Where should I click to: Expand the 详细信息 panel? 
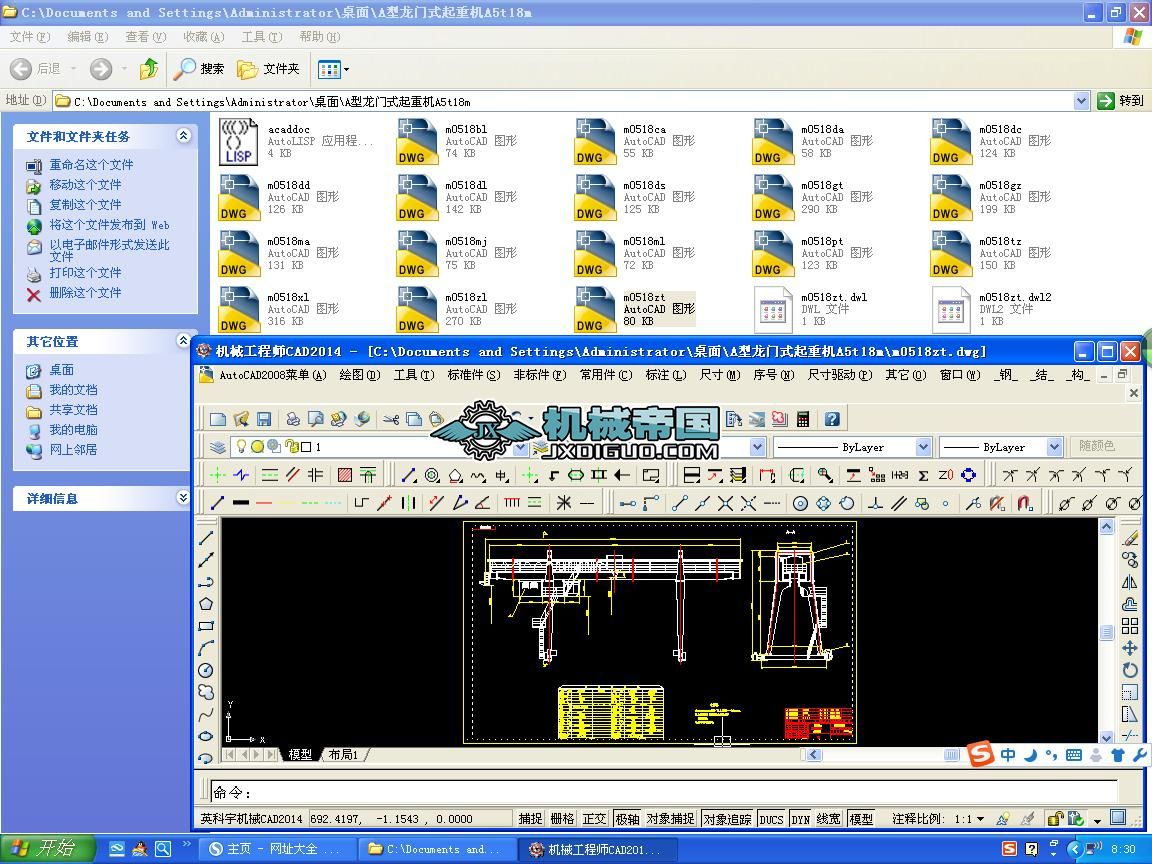(184, 498)
